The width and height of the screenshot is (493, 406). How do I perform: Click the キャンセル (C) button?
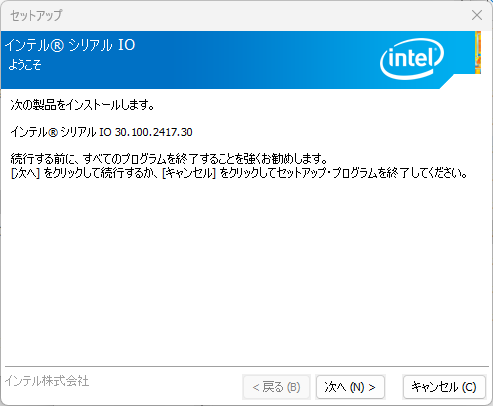point(444,387)
